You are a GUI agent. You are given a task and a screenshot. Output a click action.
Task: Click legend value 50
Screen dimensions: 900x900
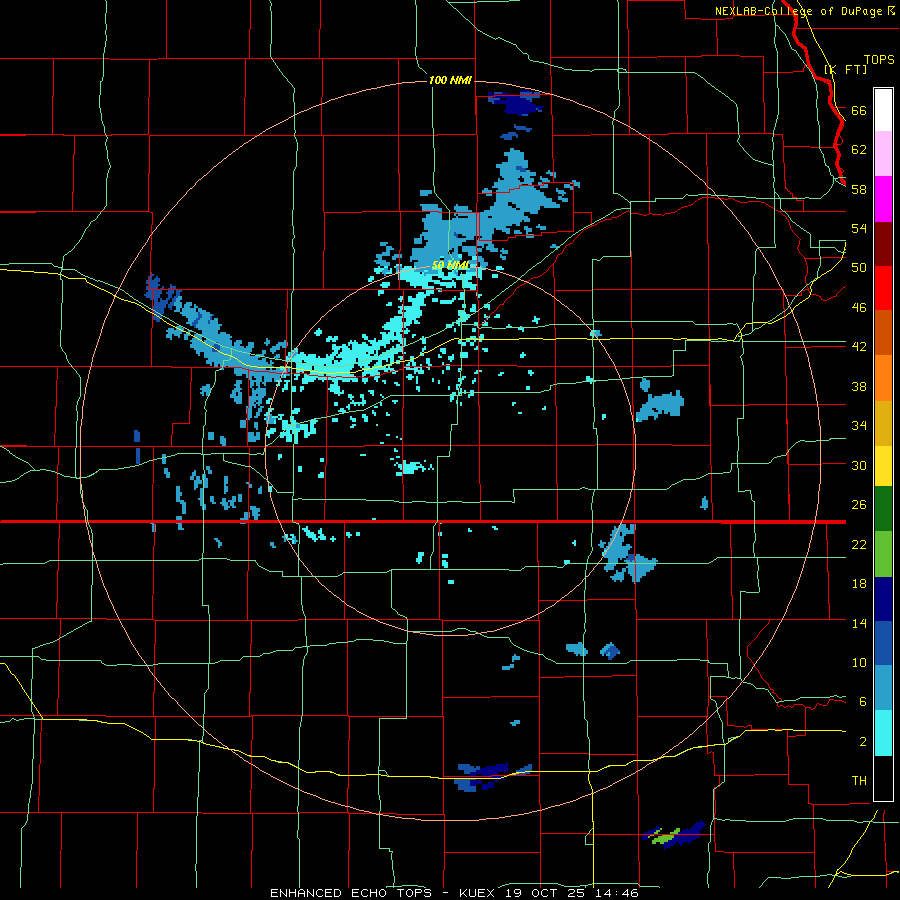pyautogui.click(x=859, y=268)
